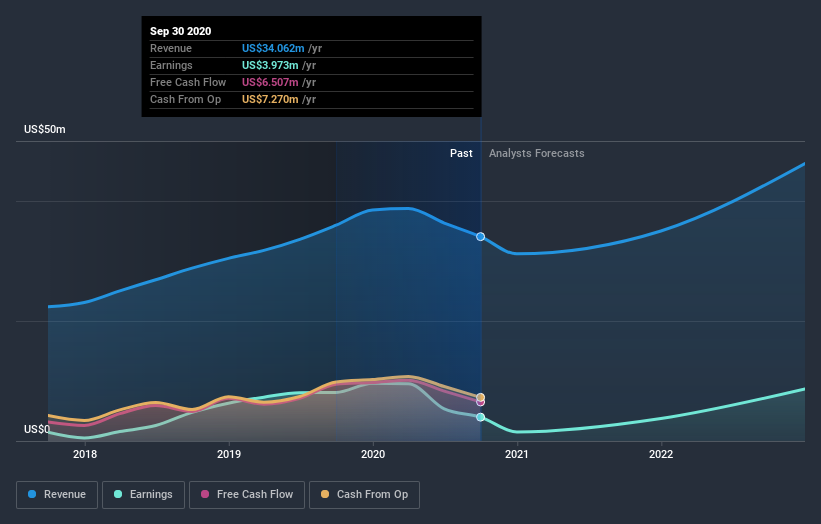Click the 2022 x-axis label
821x524 pixels.
pyautogui.click(x=661, y=454)
